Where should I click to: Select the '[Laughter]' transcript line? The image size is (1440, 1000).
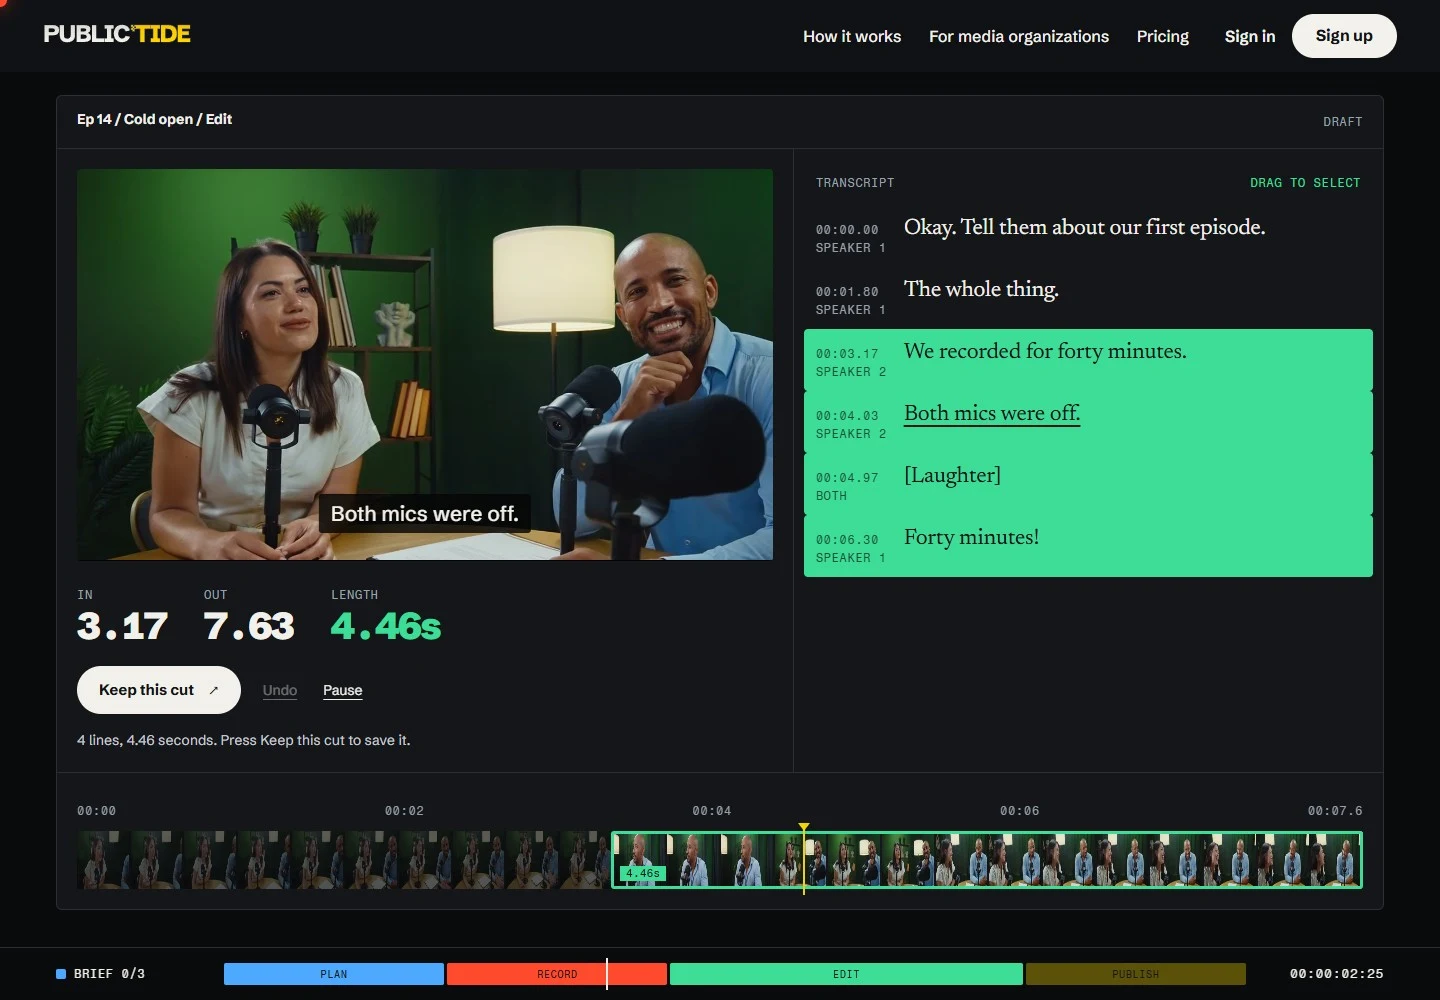coord(1088,484)
